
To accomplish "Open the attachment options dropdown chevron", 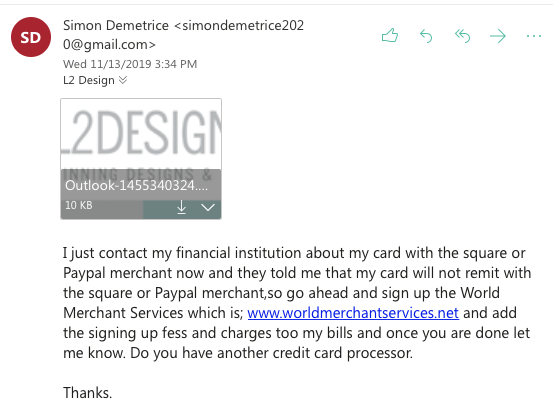I will tap(208, 207).
